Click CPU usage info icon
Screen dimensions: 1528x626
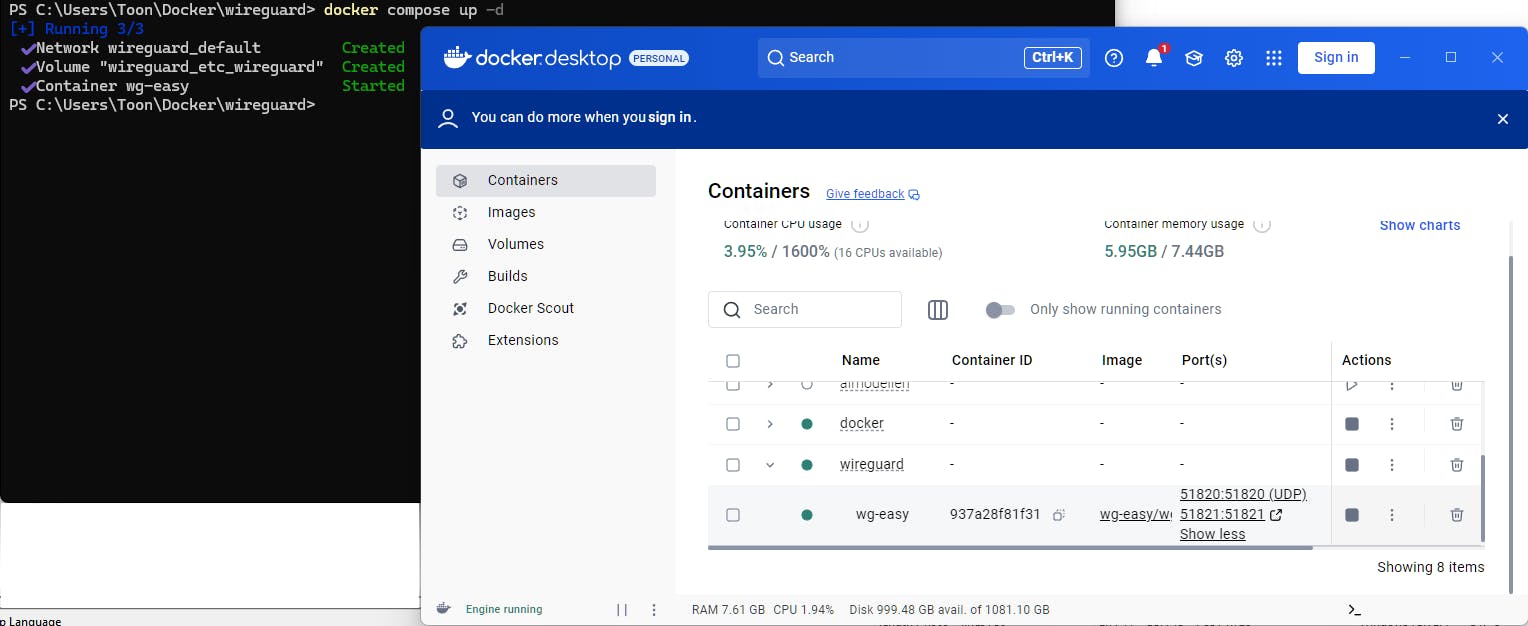tap(859, 224)
